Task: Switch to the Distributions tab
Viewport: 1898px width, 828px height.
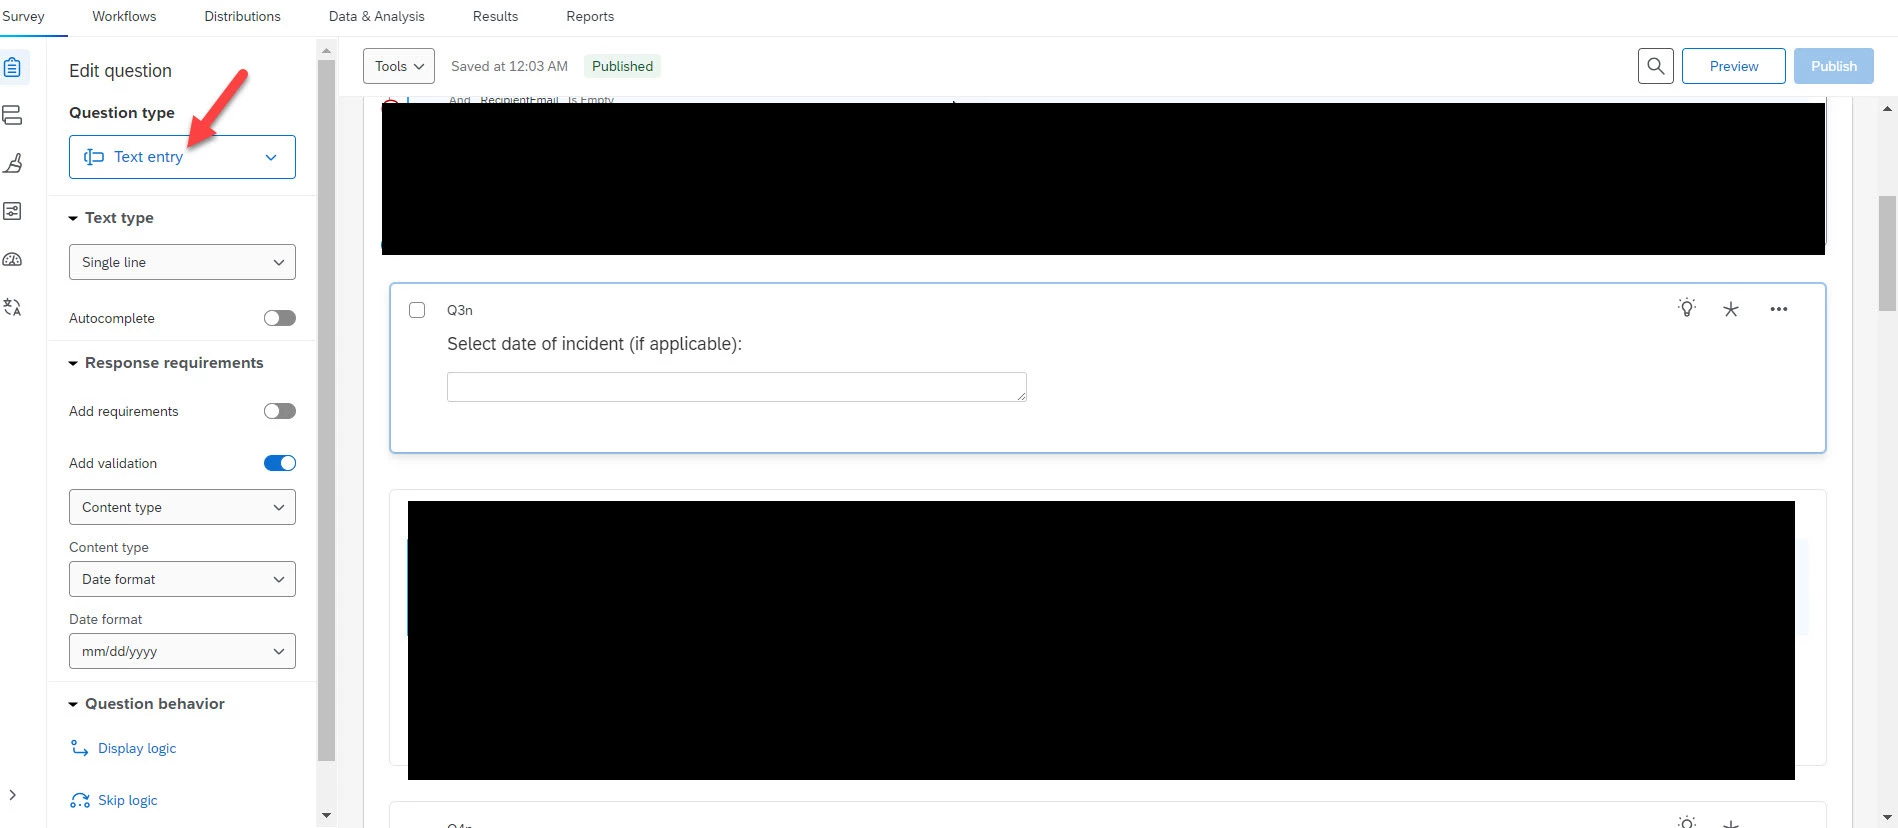Action: [242, 16]
